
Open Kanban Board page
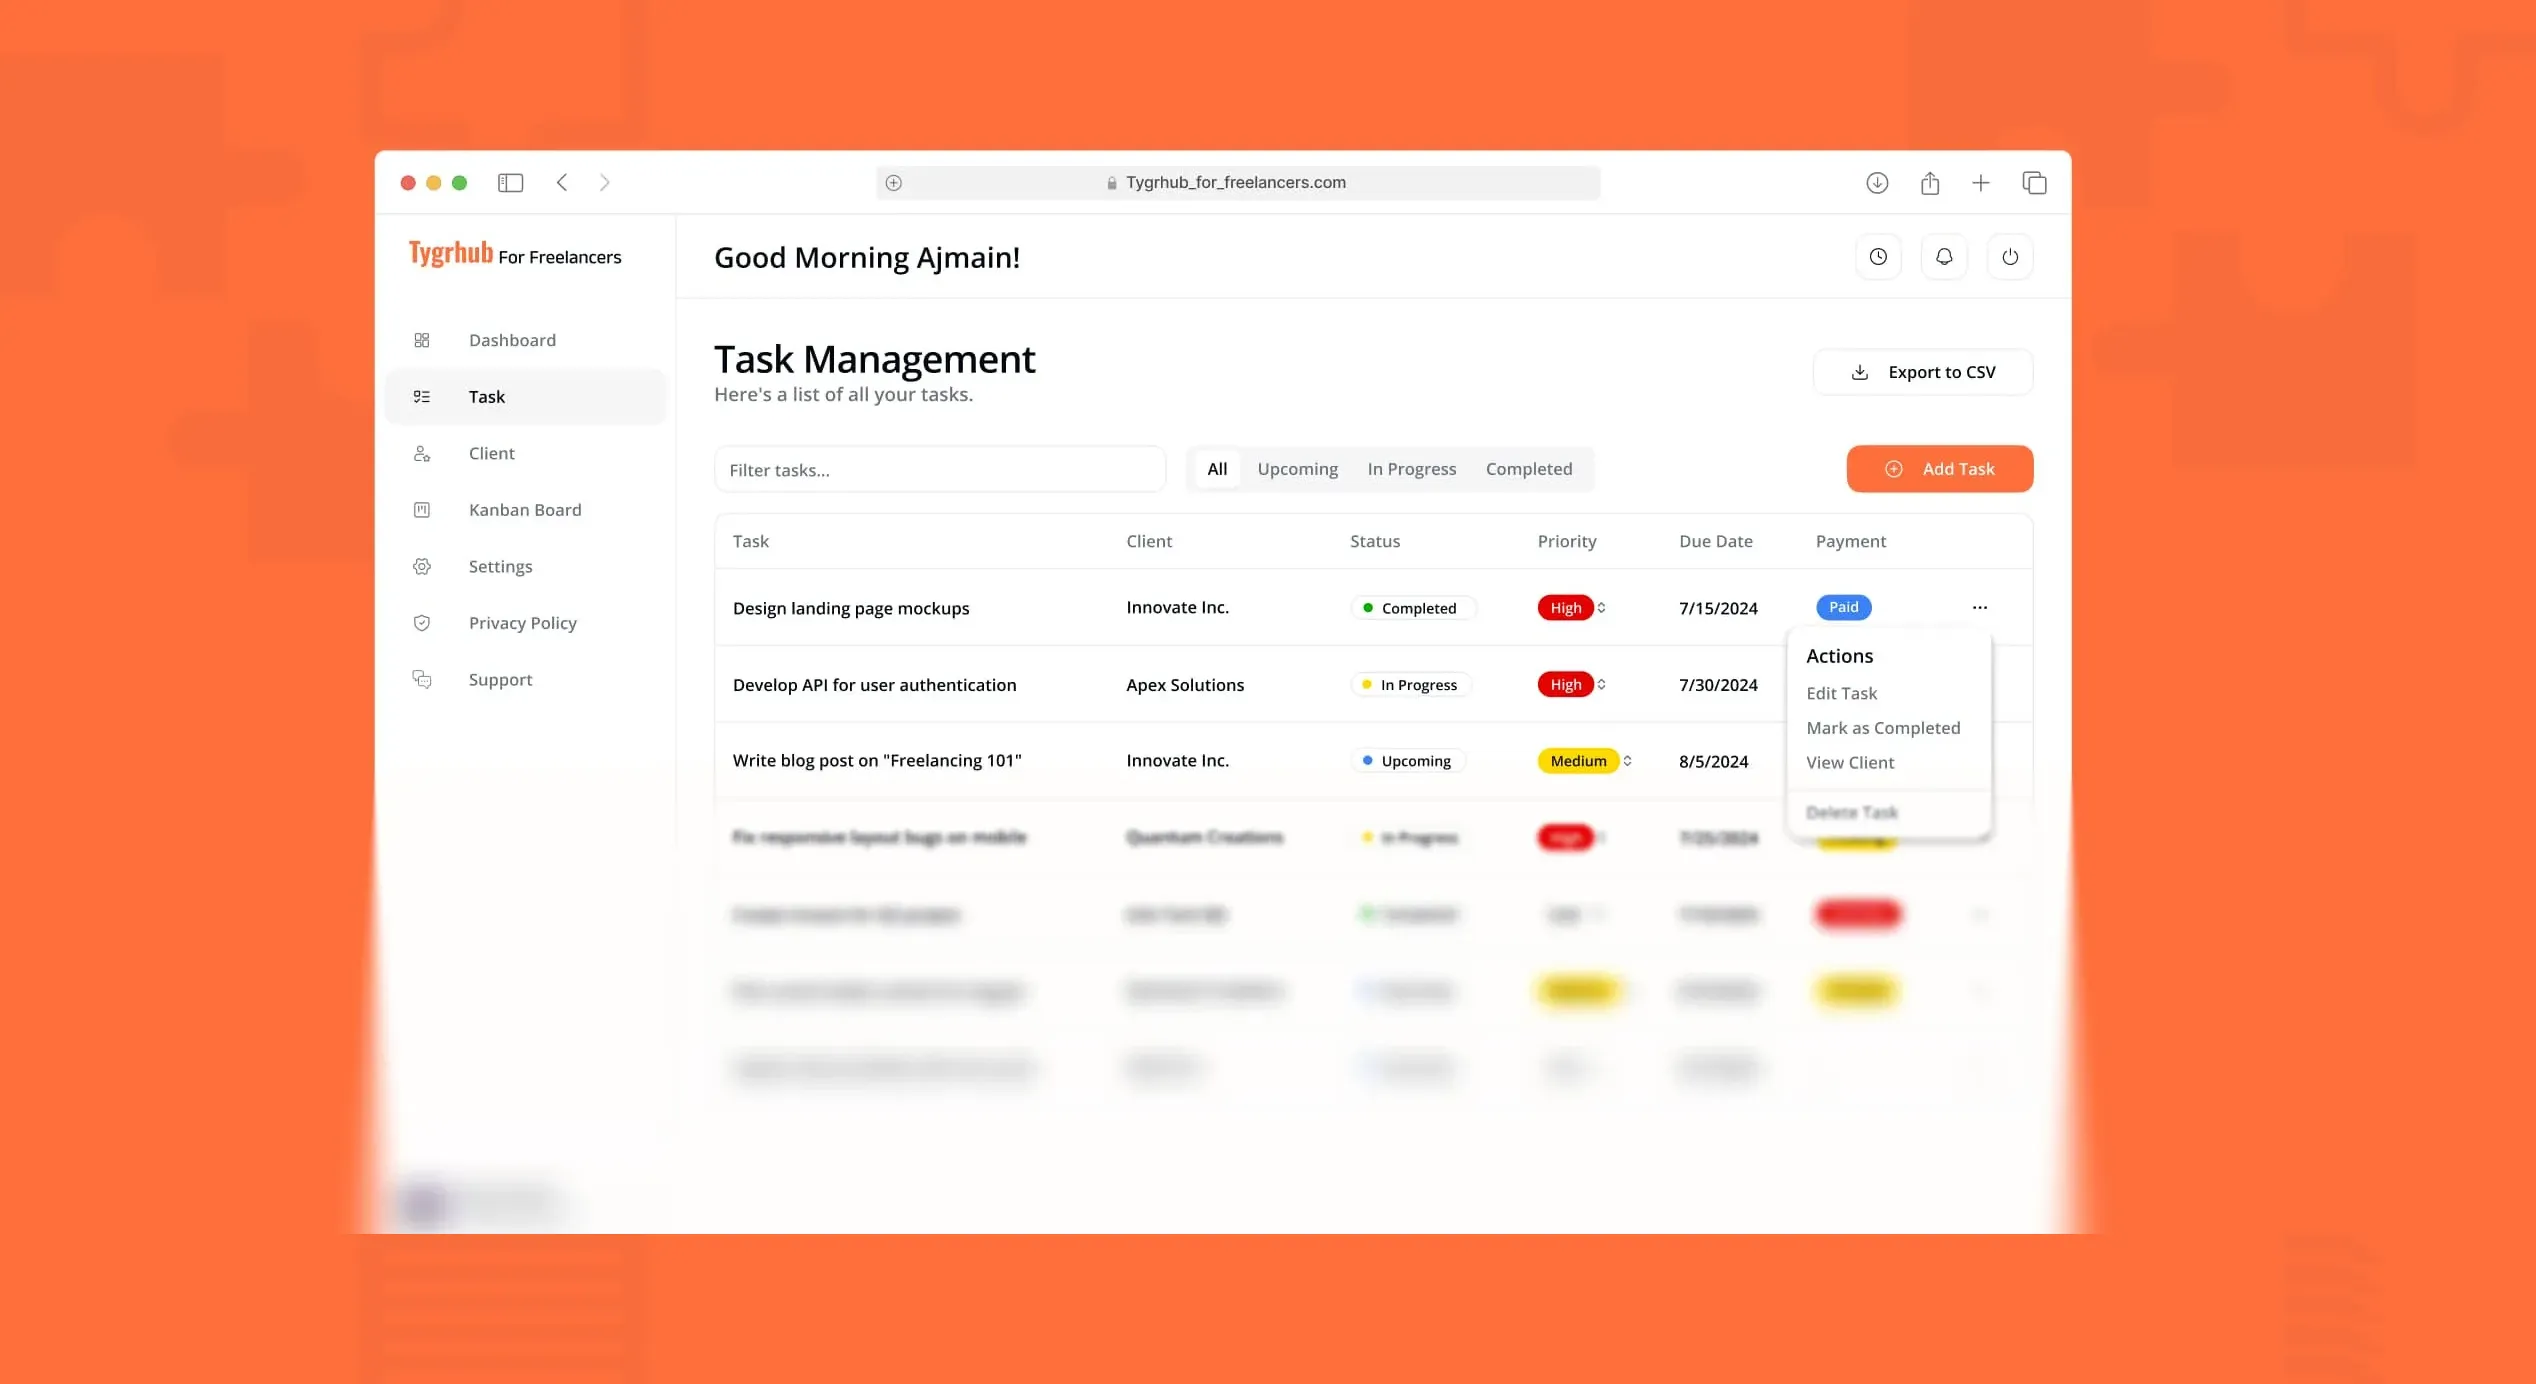pyautogui.click(x=525, y=510)
